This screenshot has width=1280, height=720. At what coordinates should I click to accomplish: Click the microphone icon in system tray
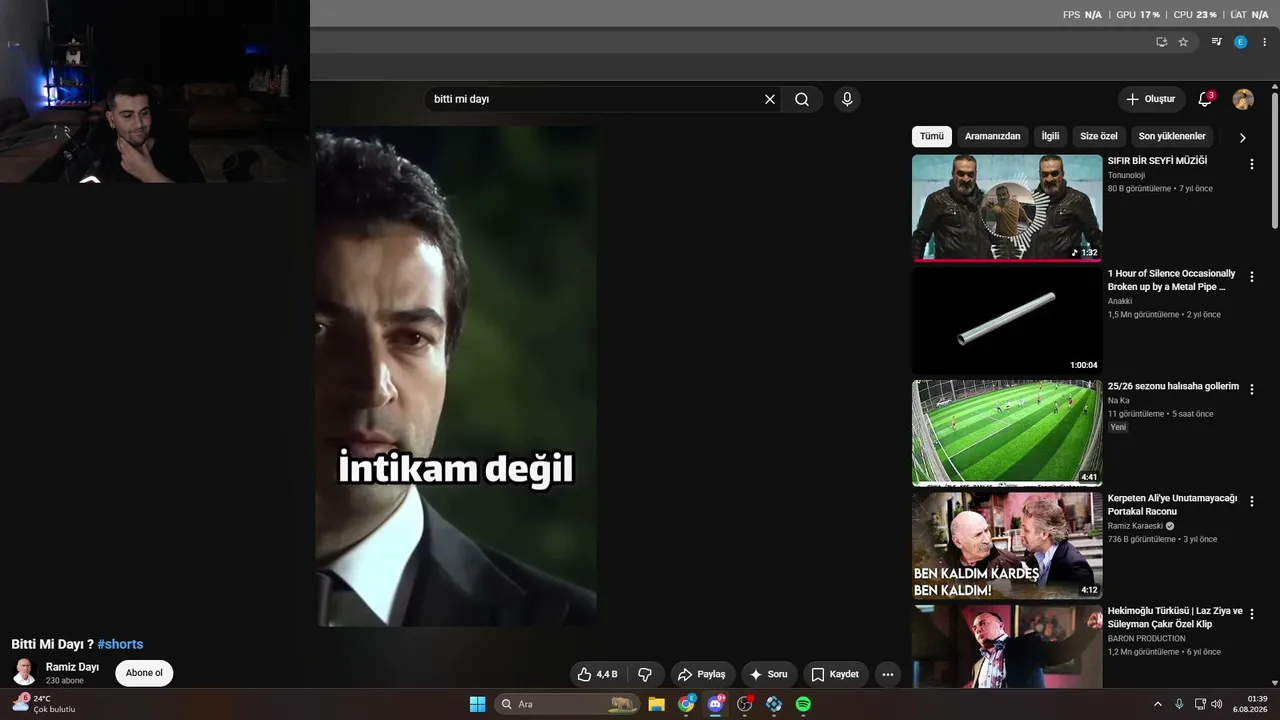(1179, 704)
